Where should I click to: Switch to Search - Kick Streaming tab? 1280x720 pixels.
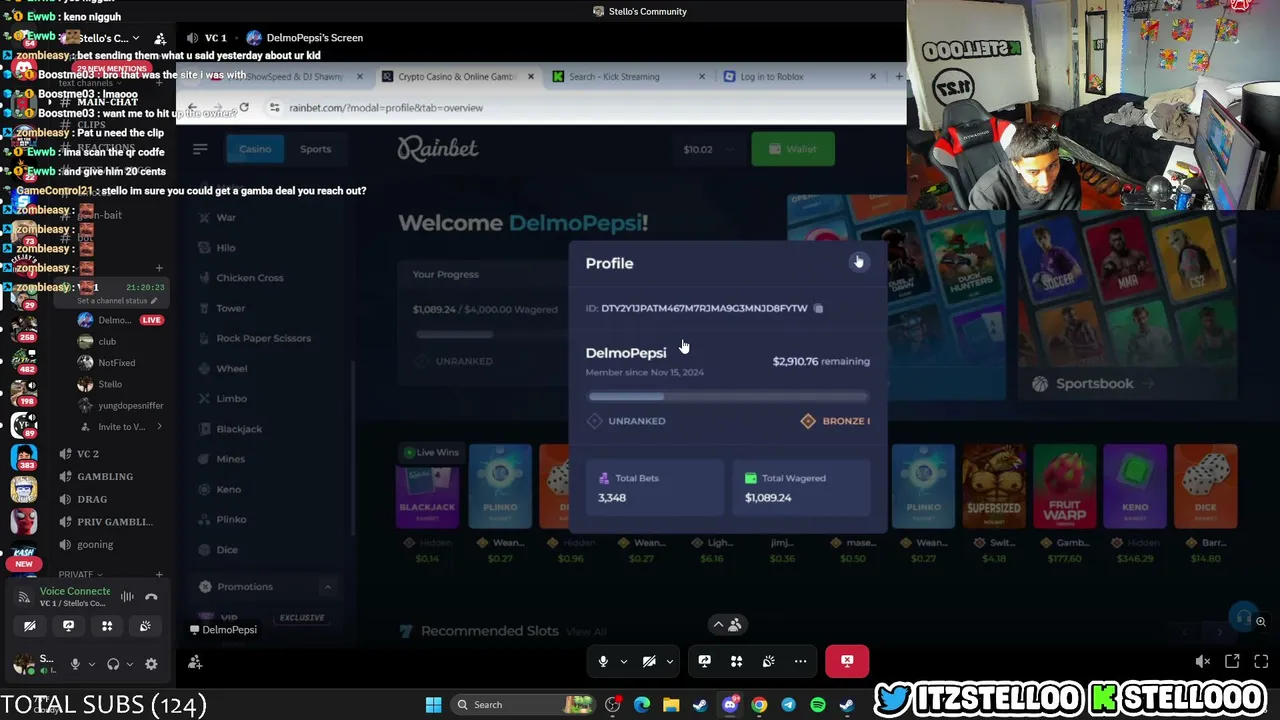click(630, 77)
